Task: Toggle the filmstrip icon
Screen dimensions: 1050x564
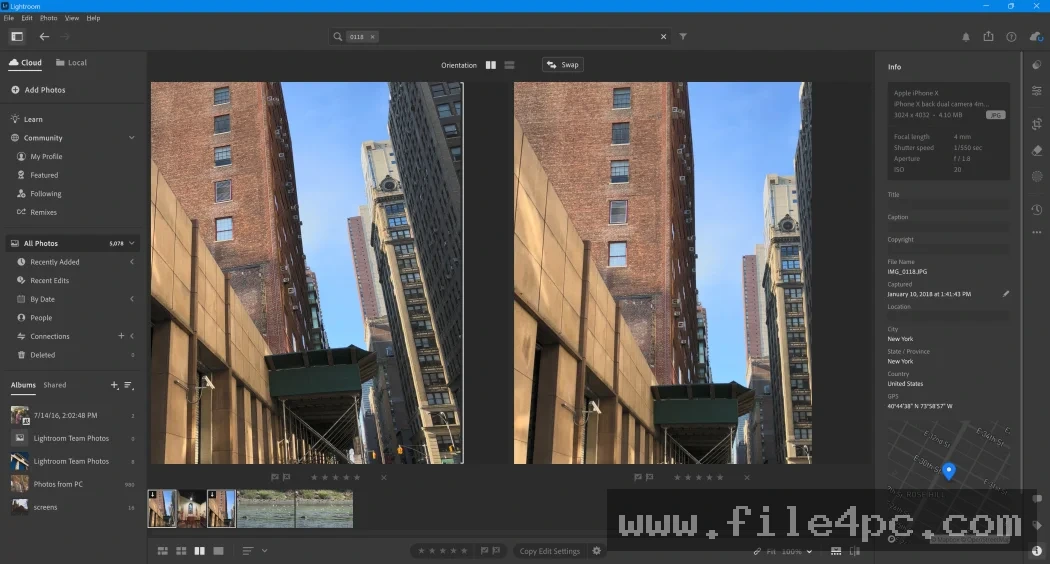Action: [836, 551]
